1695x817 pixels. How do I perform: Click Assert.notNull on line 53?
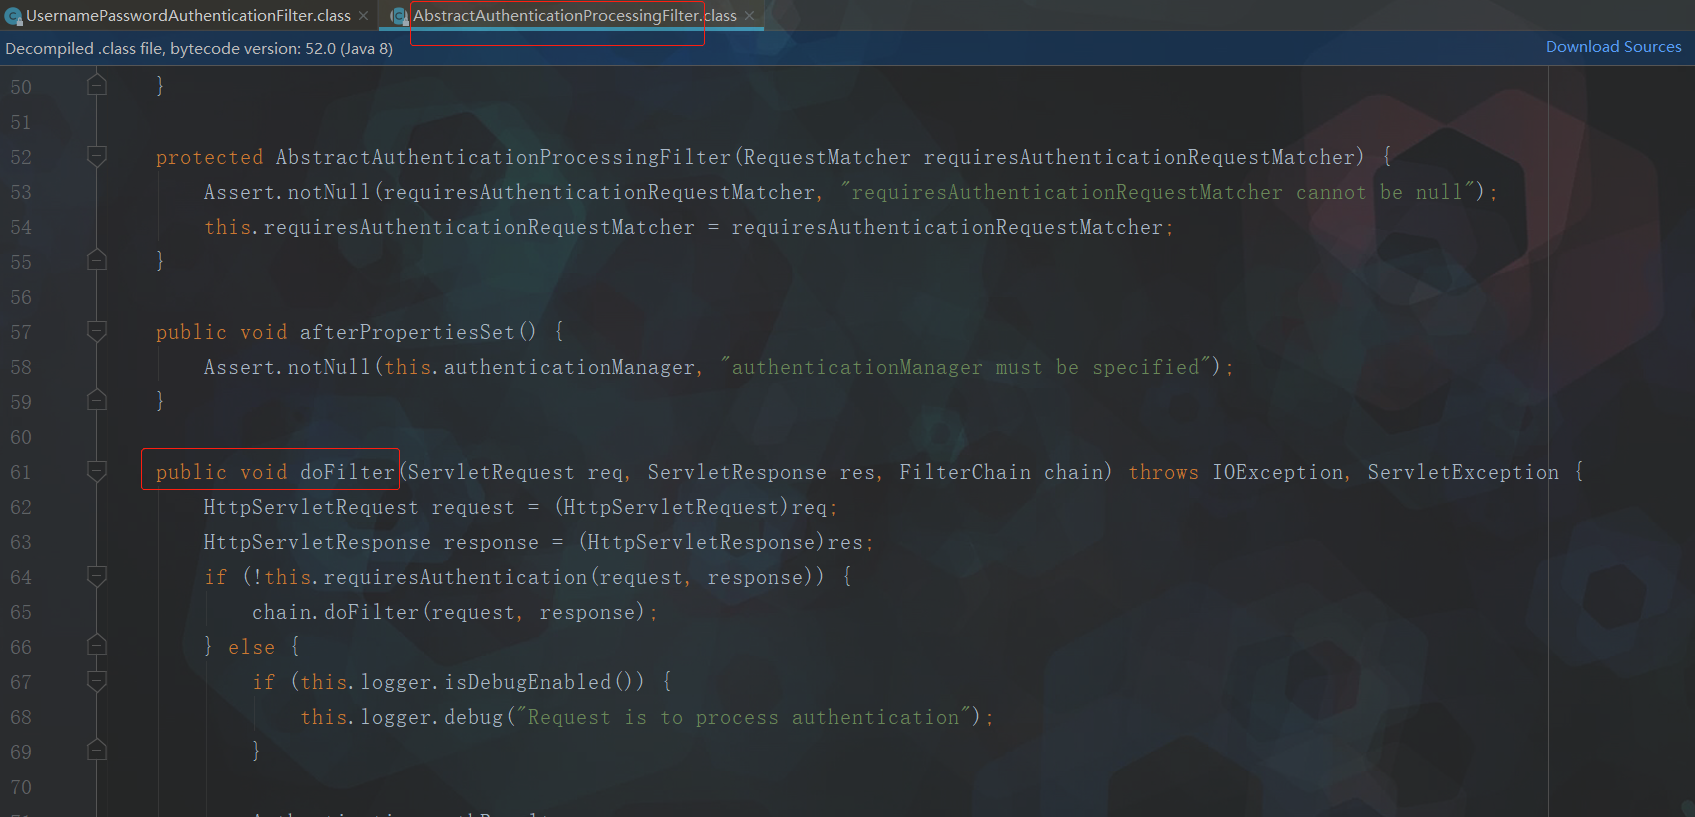coord(287,192)
